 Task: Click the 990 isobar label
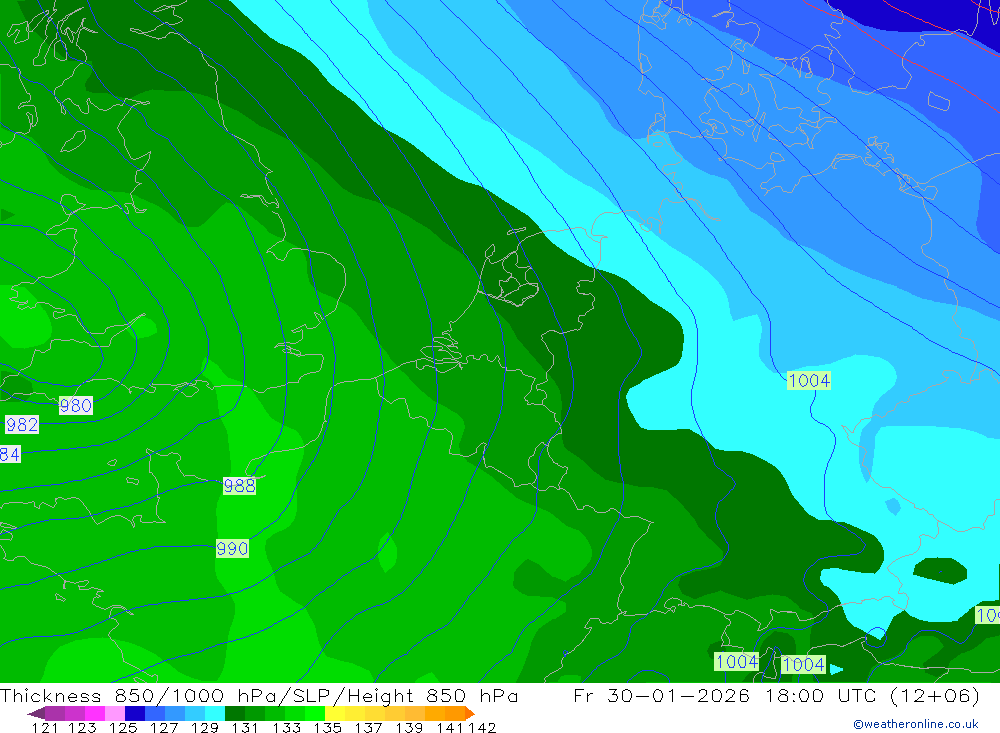232,549
